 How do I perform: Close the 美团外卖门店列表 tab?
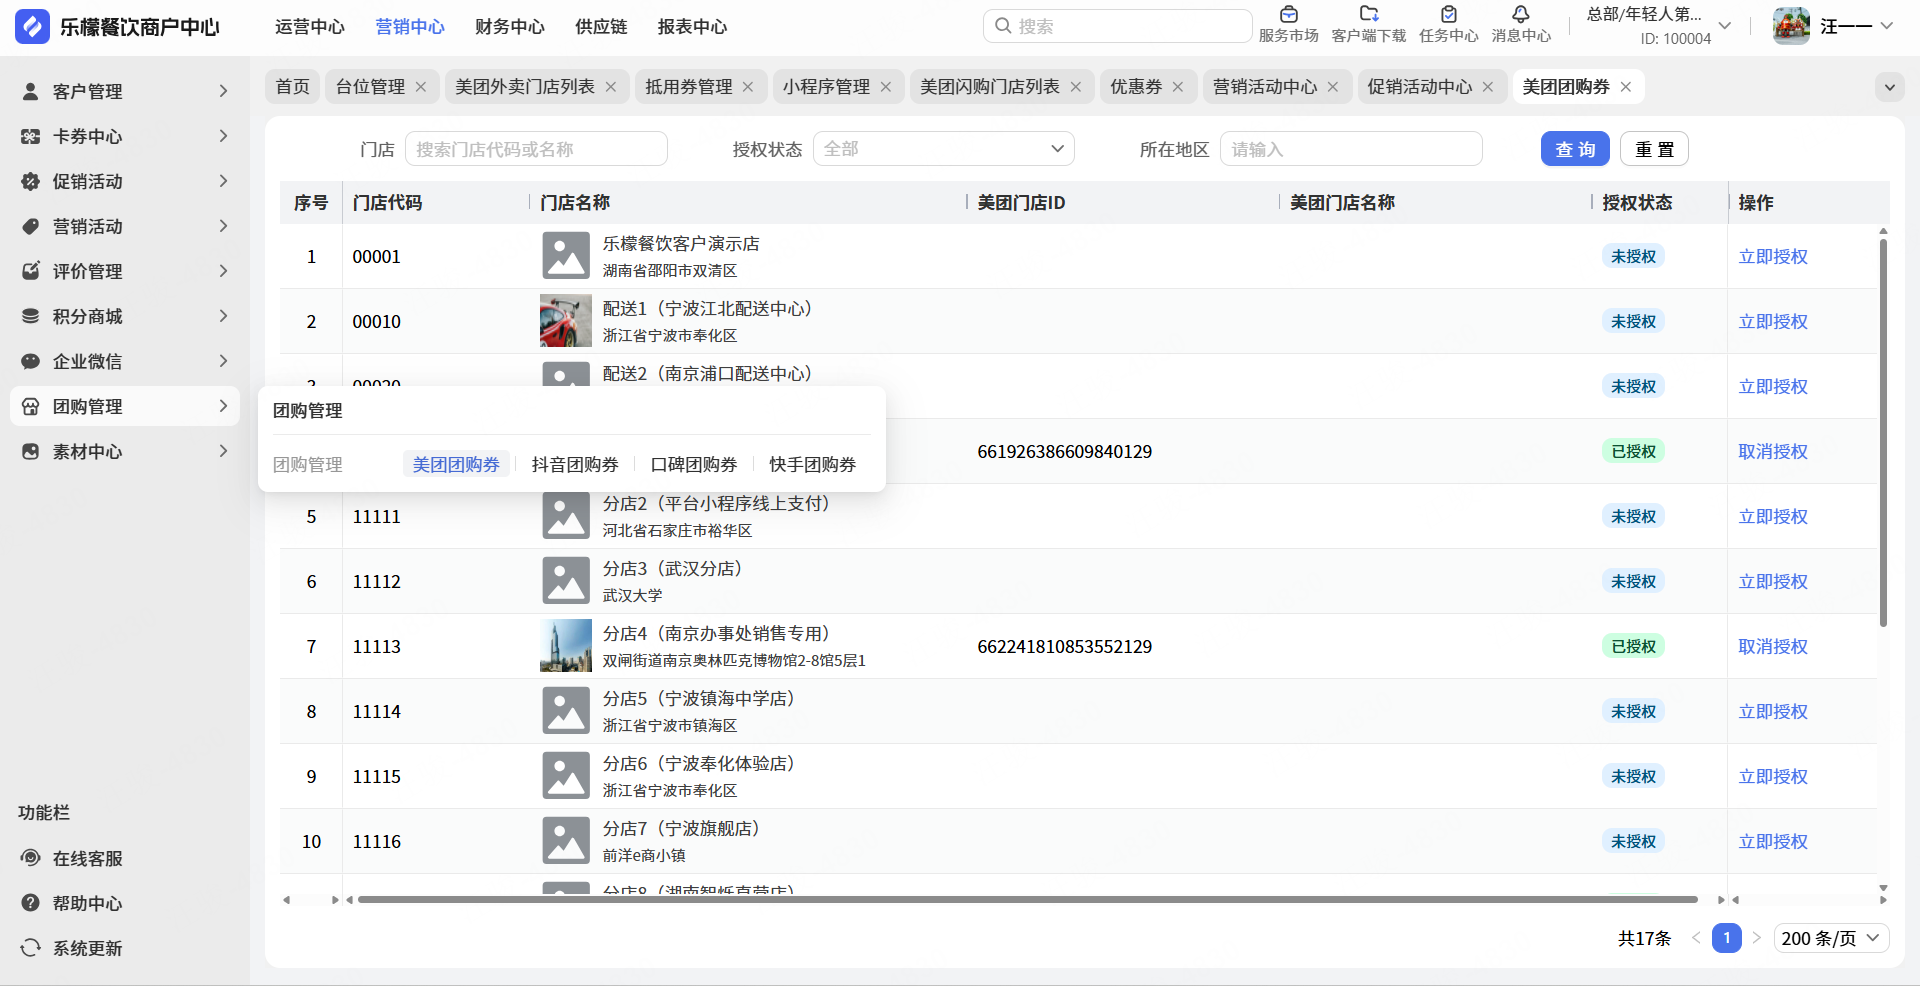[611, 87]
